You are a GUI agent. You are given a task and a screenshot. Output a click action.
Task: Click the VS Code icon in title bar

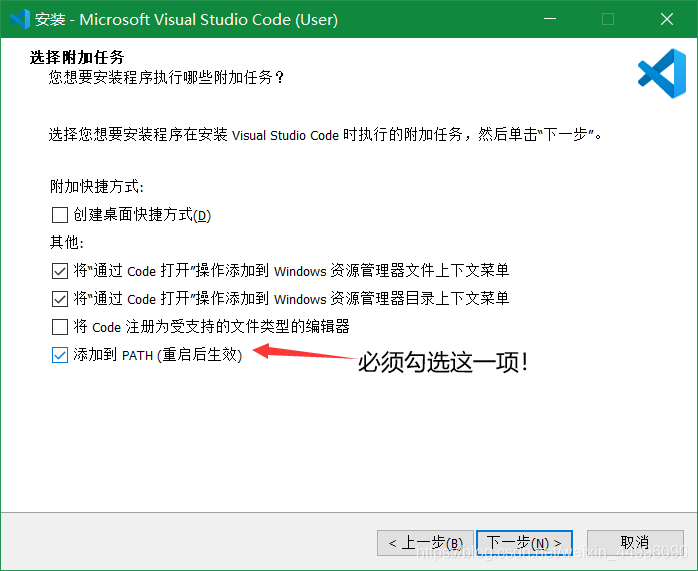tap(20, 19)
